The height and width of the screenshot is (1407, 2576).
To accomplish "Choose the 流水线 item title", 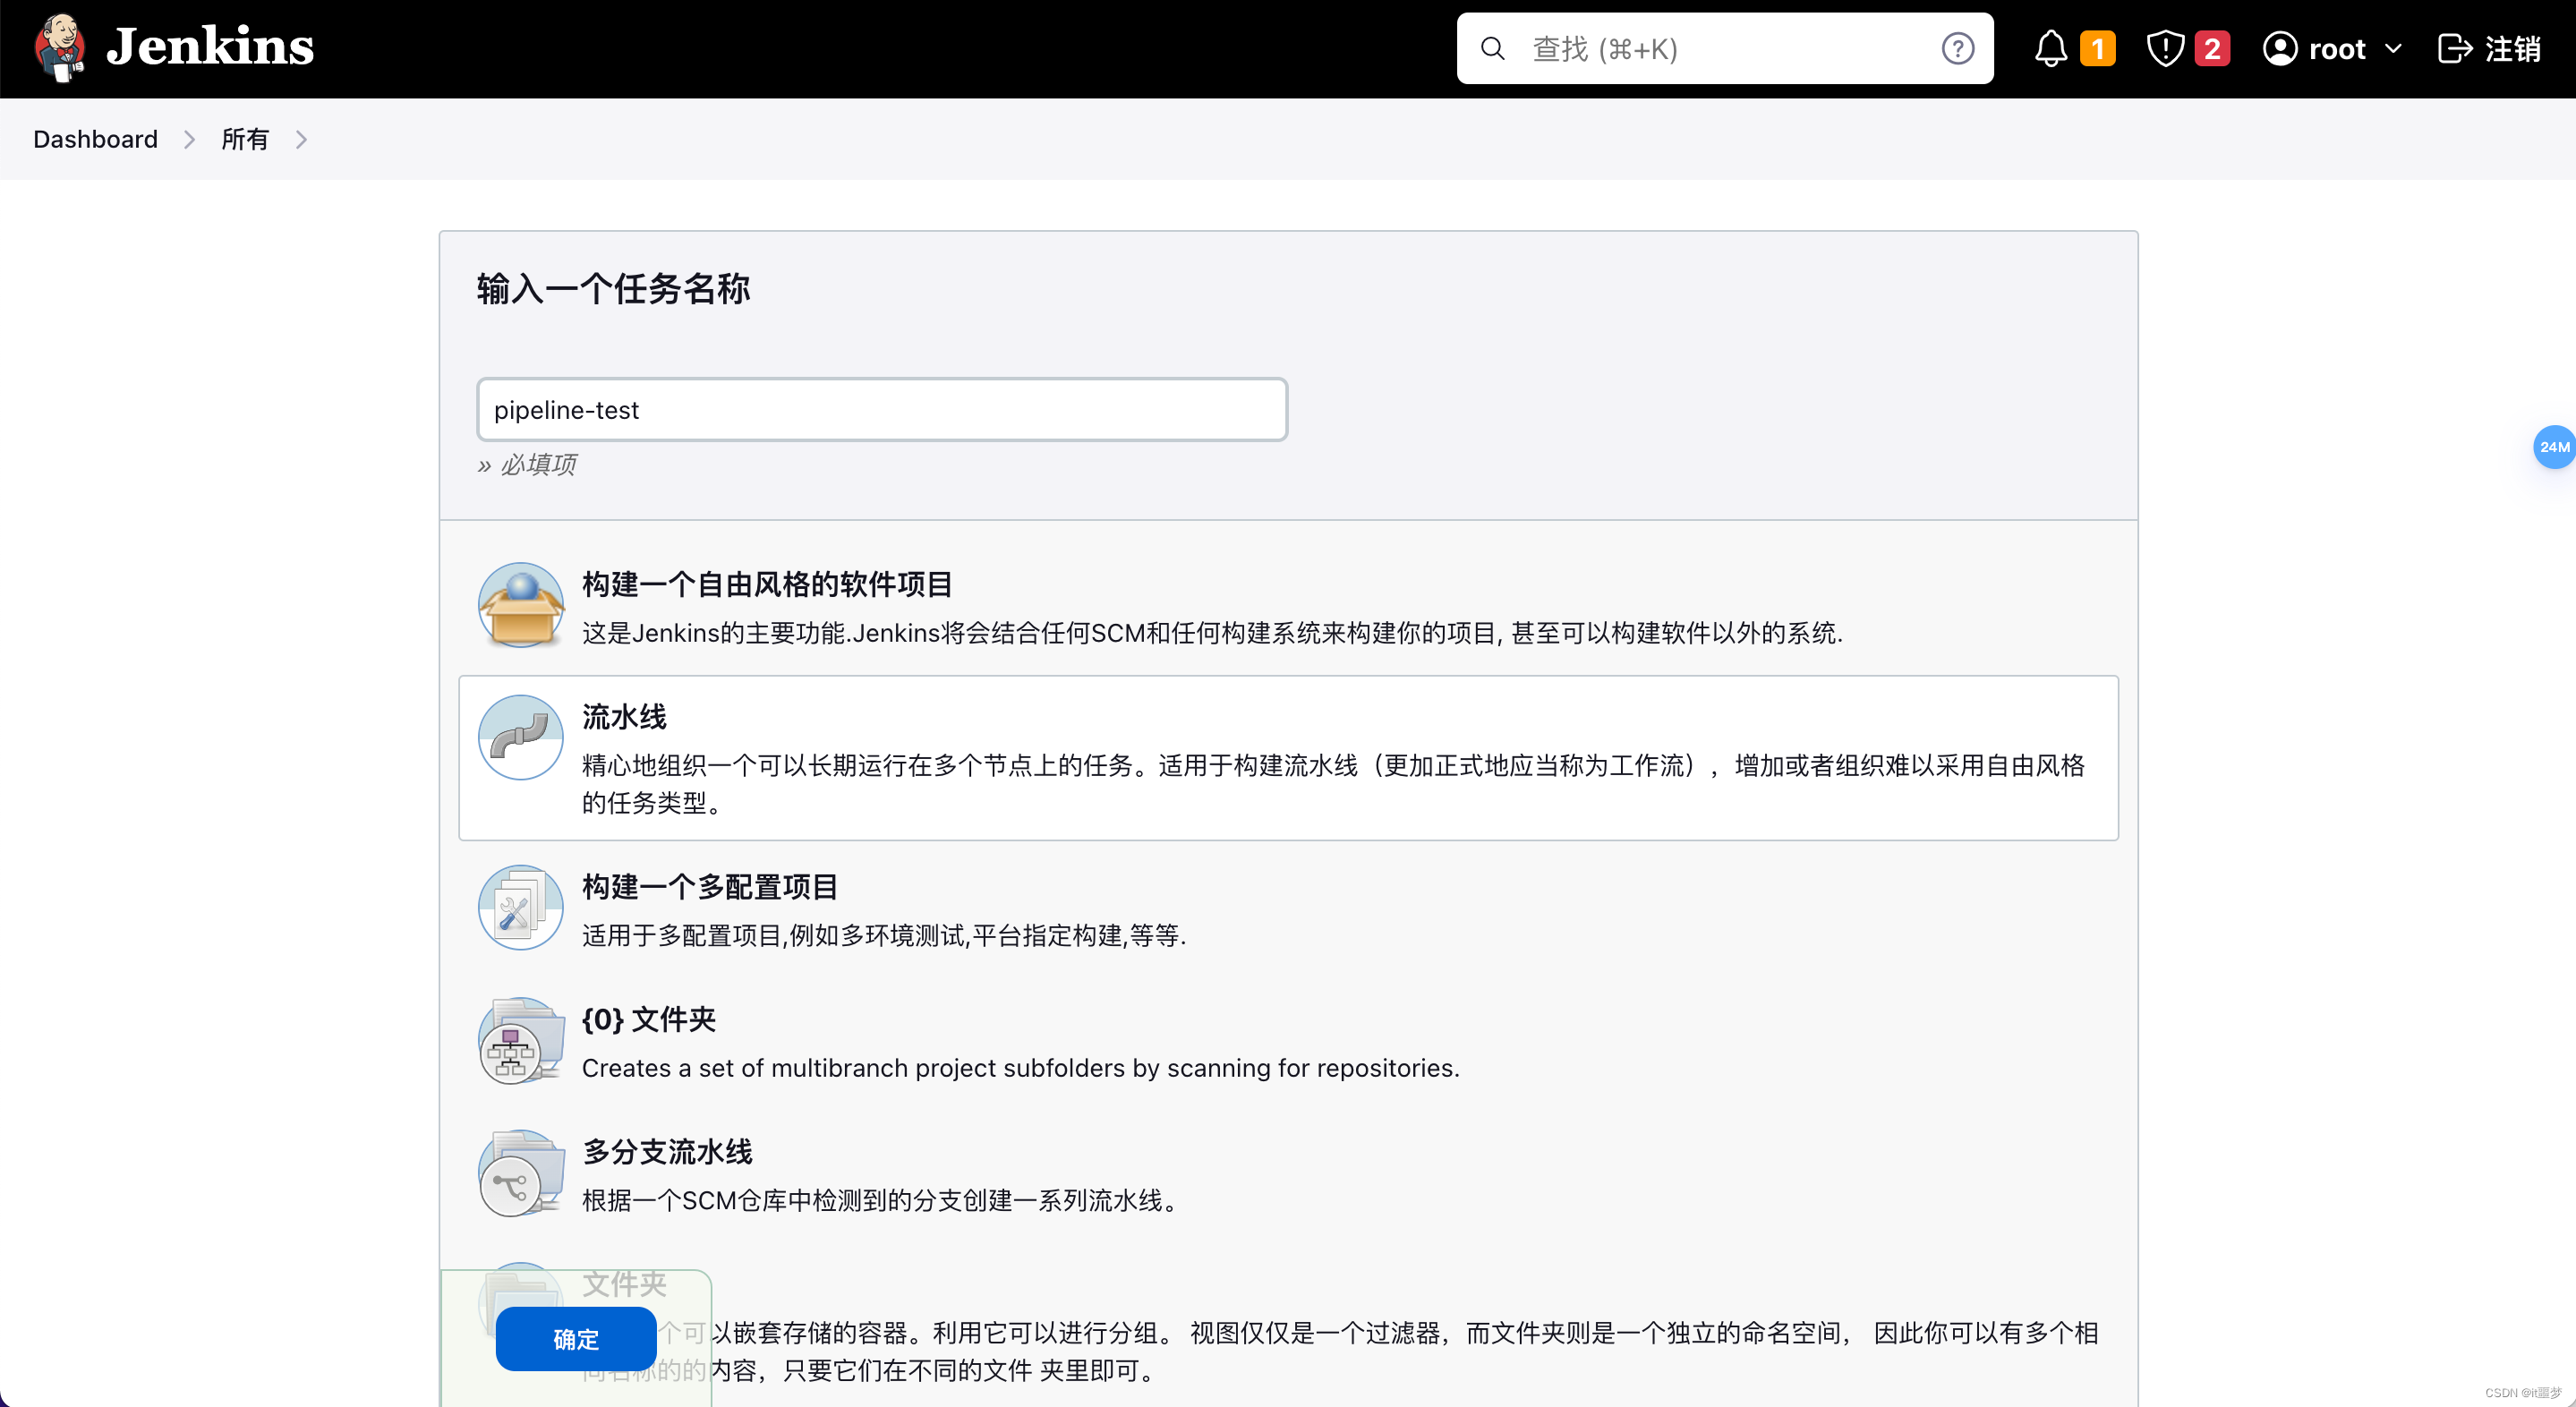I will 624,716.
